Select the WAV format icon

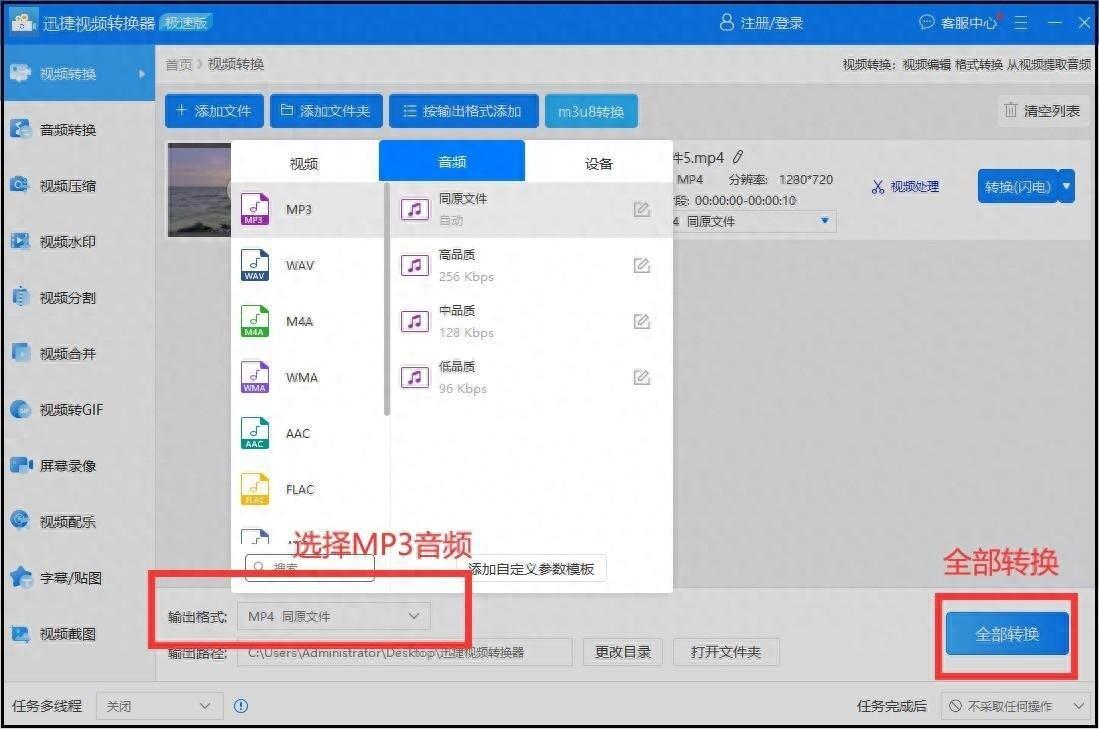(255, 266)
